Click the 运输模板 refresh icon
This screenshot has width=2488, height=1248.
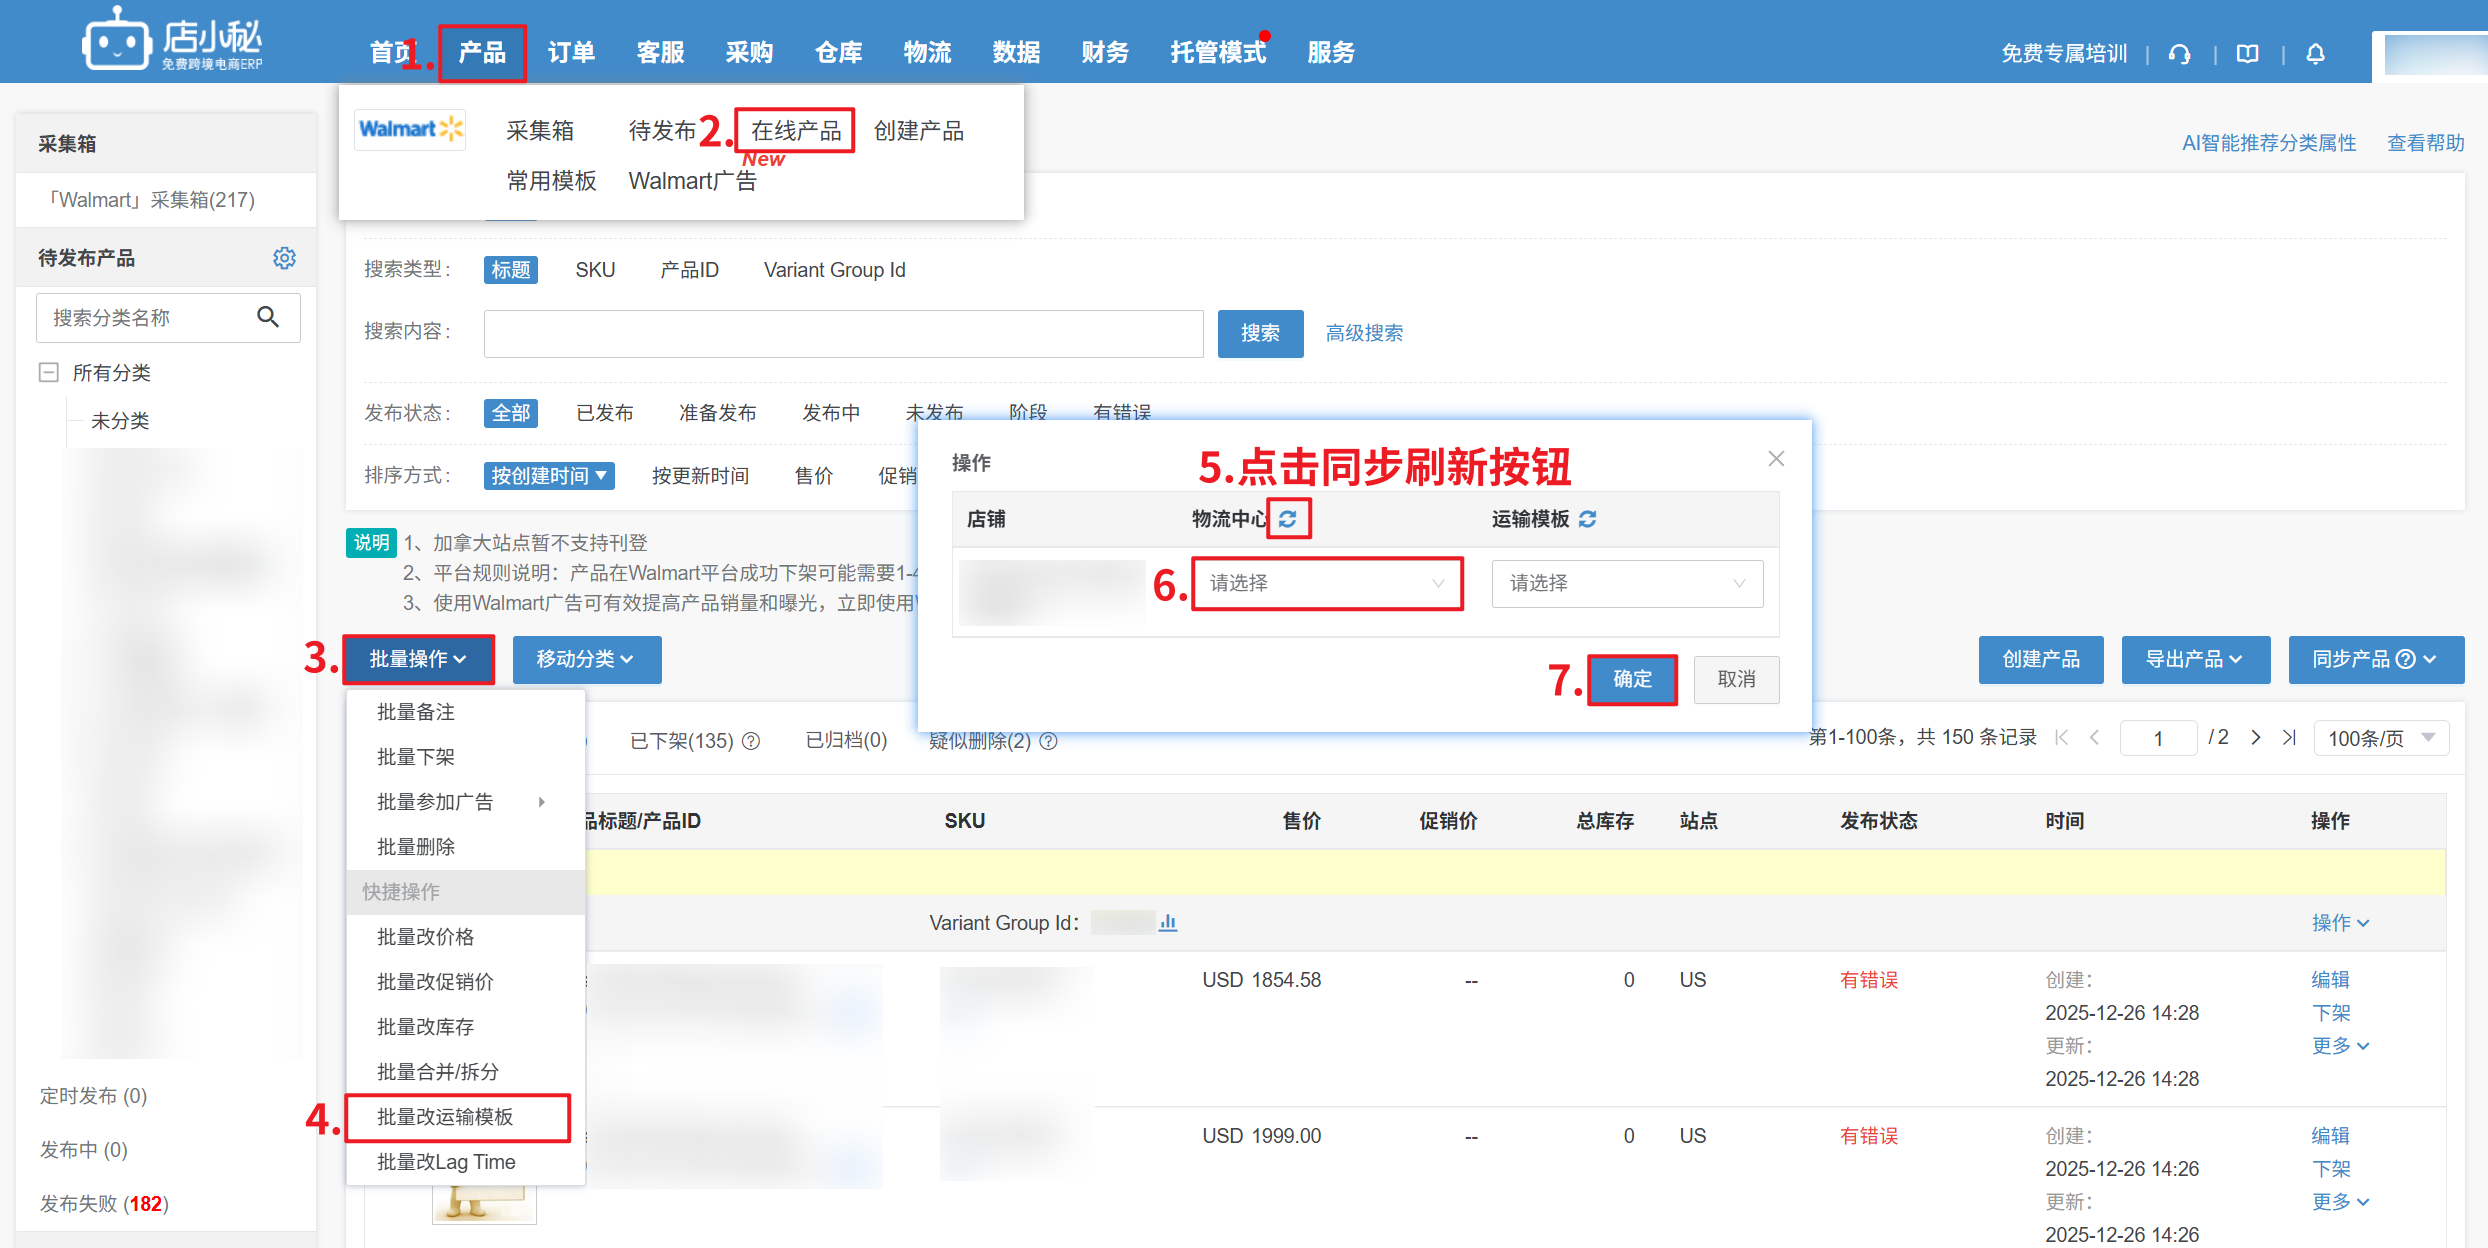tap(1588, 519)
